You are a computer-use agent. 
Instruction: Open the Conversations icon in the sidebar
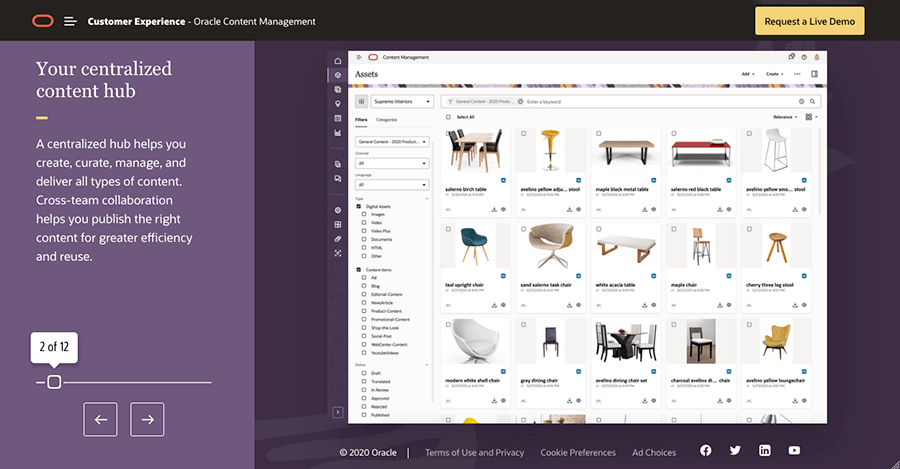(338, 179)
